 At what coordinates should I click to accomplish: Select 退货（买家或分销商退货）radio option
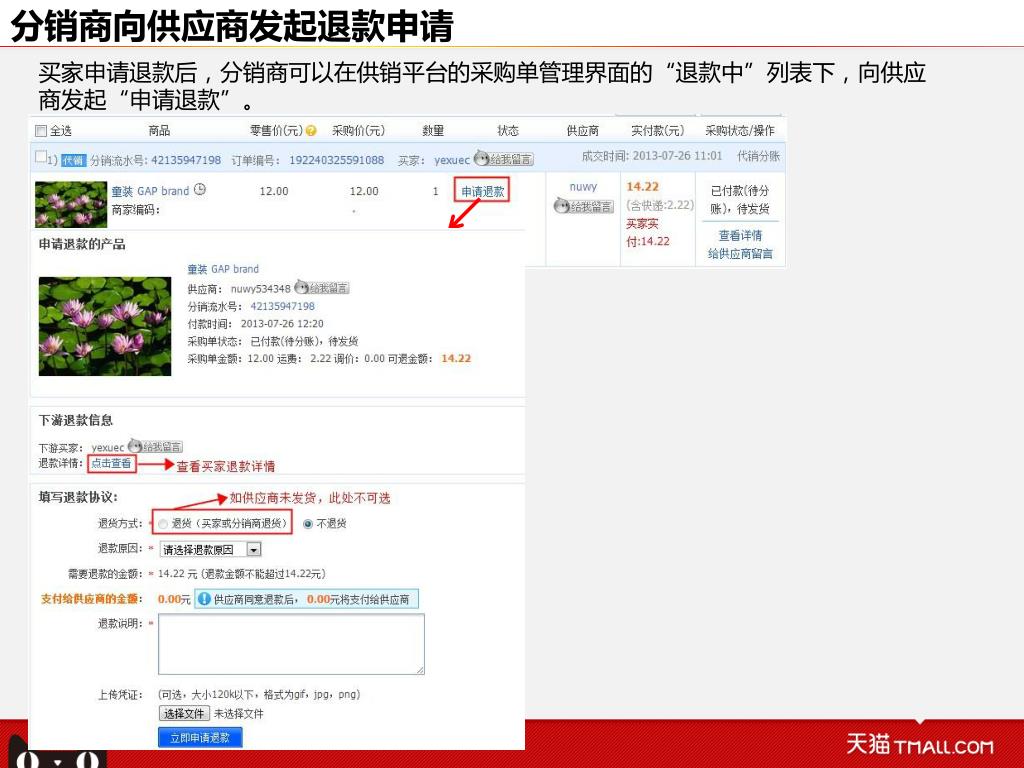point(163,524)
